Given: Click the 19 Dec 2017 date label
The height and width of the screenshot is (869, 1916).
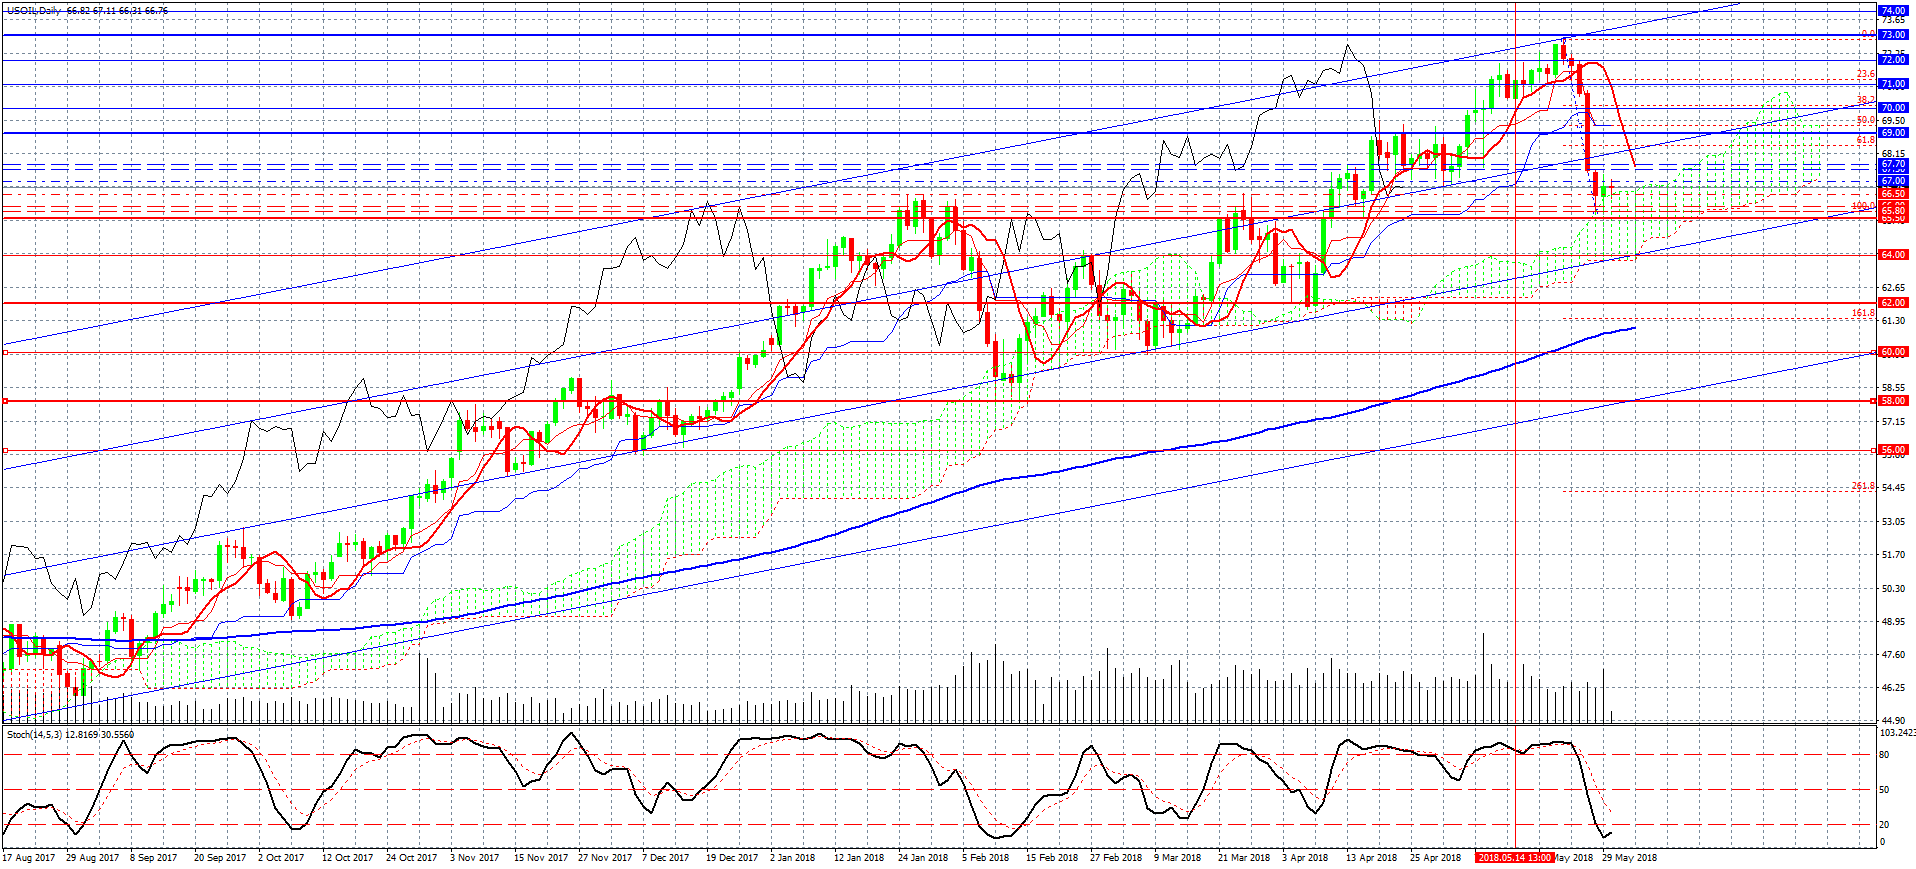Looking at the screenshot, I should tap(732, 858).
